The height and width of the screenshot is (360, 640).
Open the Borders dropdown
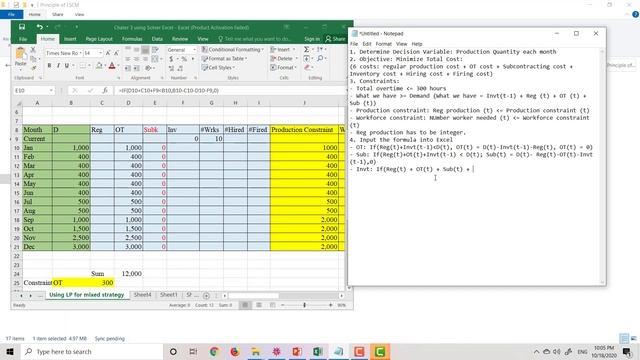click(x=88, y=66)
